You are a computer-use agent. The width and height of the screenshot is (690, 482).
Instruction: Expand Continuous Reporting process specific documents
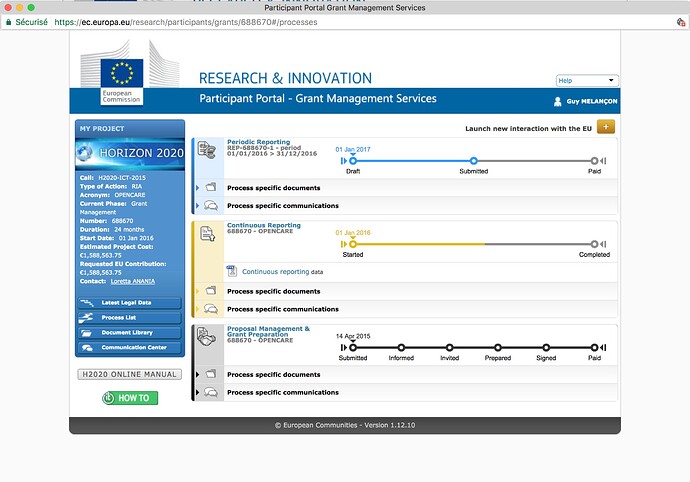(197, 291)
